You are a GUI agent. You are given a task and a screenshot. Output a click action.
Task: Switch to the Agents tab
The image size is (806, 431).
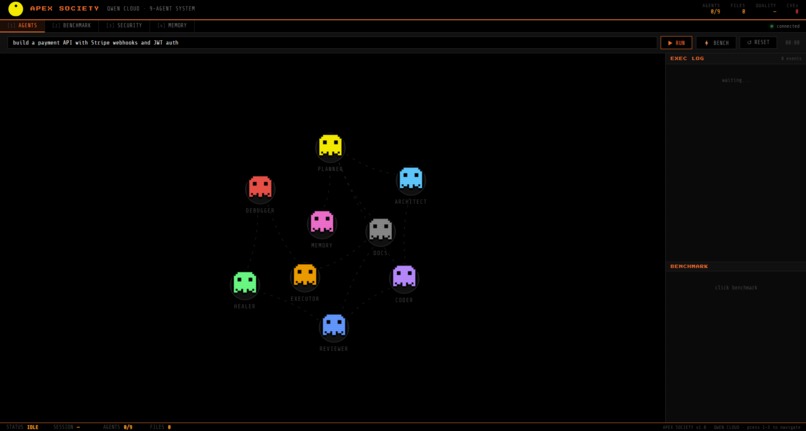(22, 25)
